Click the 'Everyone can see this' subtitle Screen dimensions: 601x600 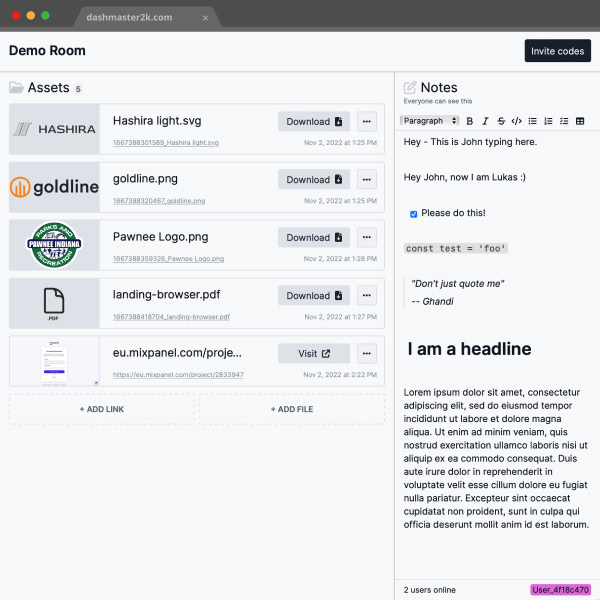tap(438, 101)
